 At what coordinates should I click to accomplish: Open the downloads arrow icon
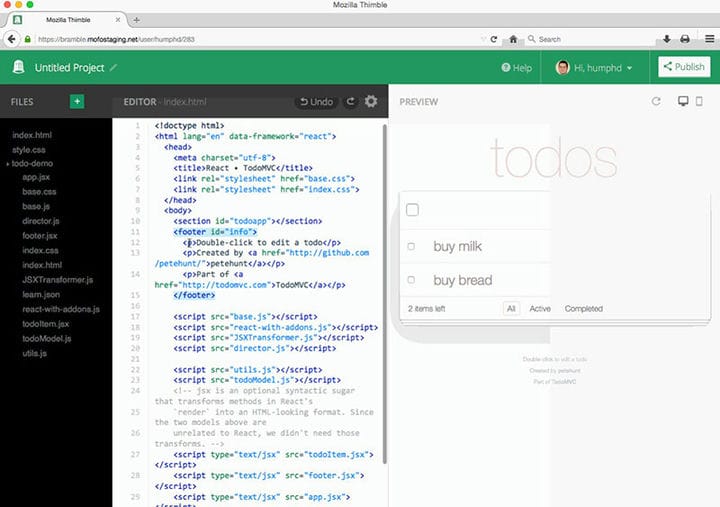[667, 39]
